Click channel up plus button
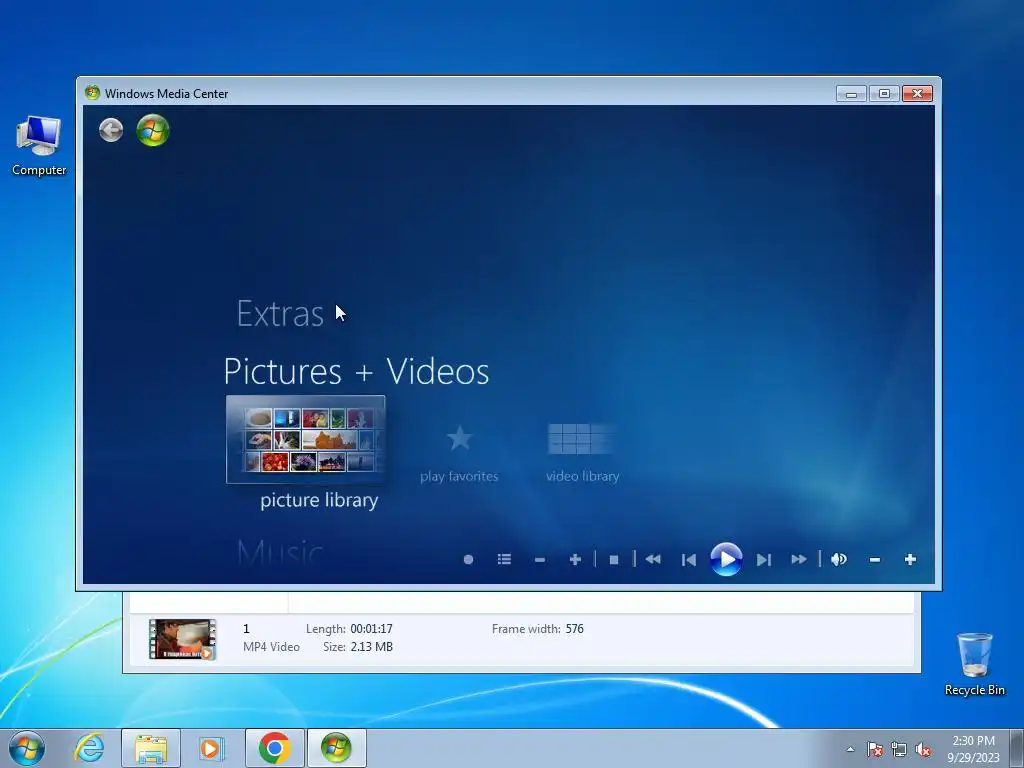Image resolution: width=1024 pixels, height=768 pixels. 575,560
